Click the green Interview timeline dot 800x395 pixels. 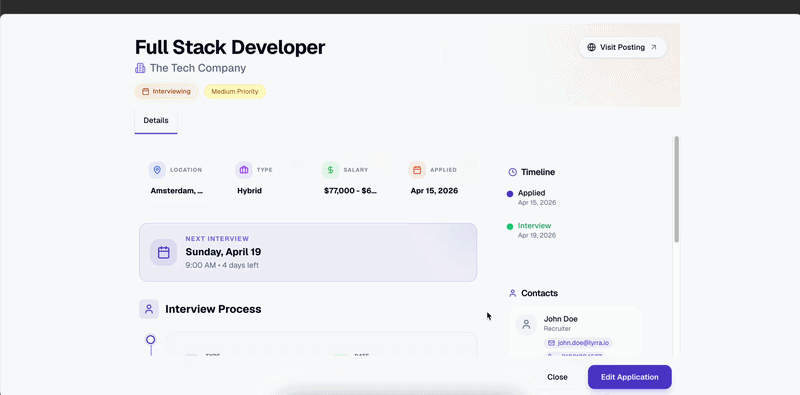click(510, 227)
